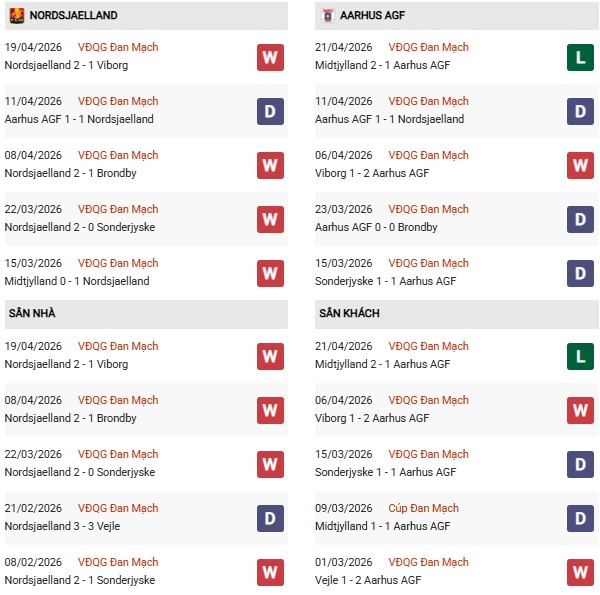The height and width of the screenshot is (595, 600).
Task: Click D badge for Midtjylland 1-1 Aarhus cup match
Action: [x=581, y=518]
